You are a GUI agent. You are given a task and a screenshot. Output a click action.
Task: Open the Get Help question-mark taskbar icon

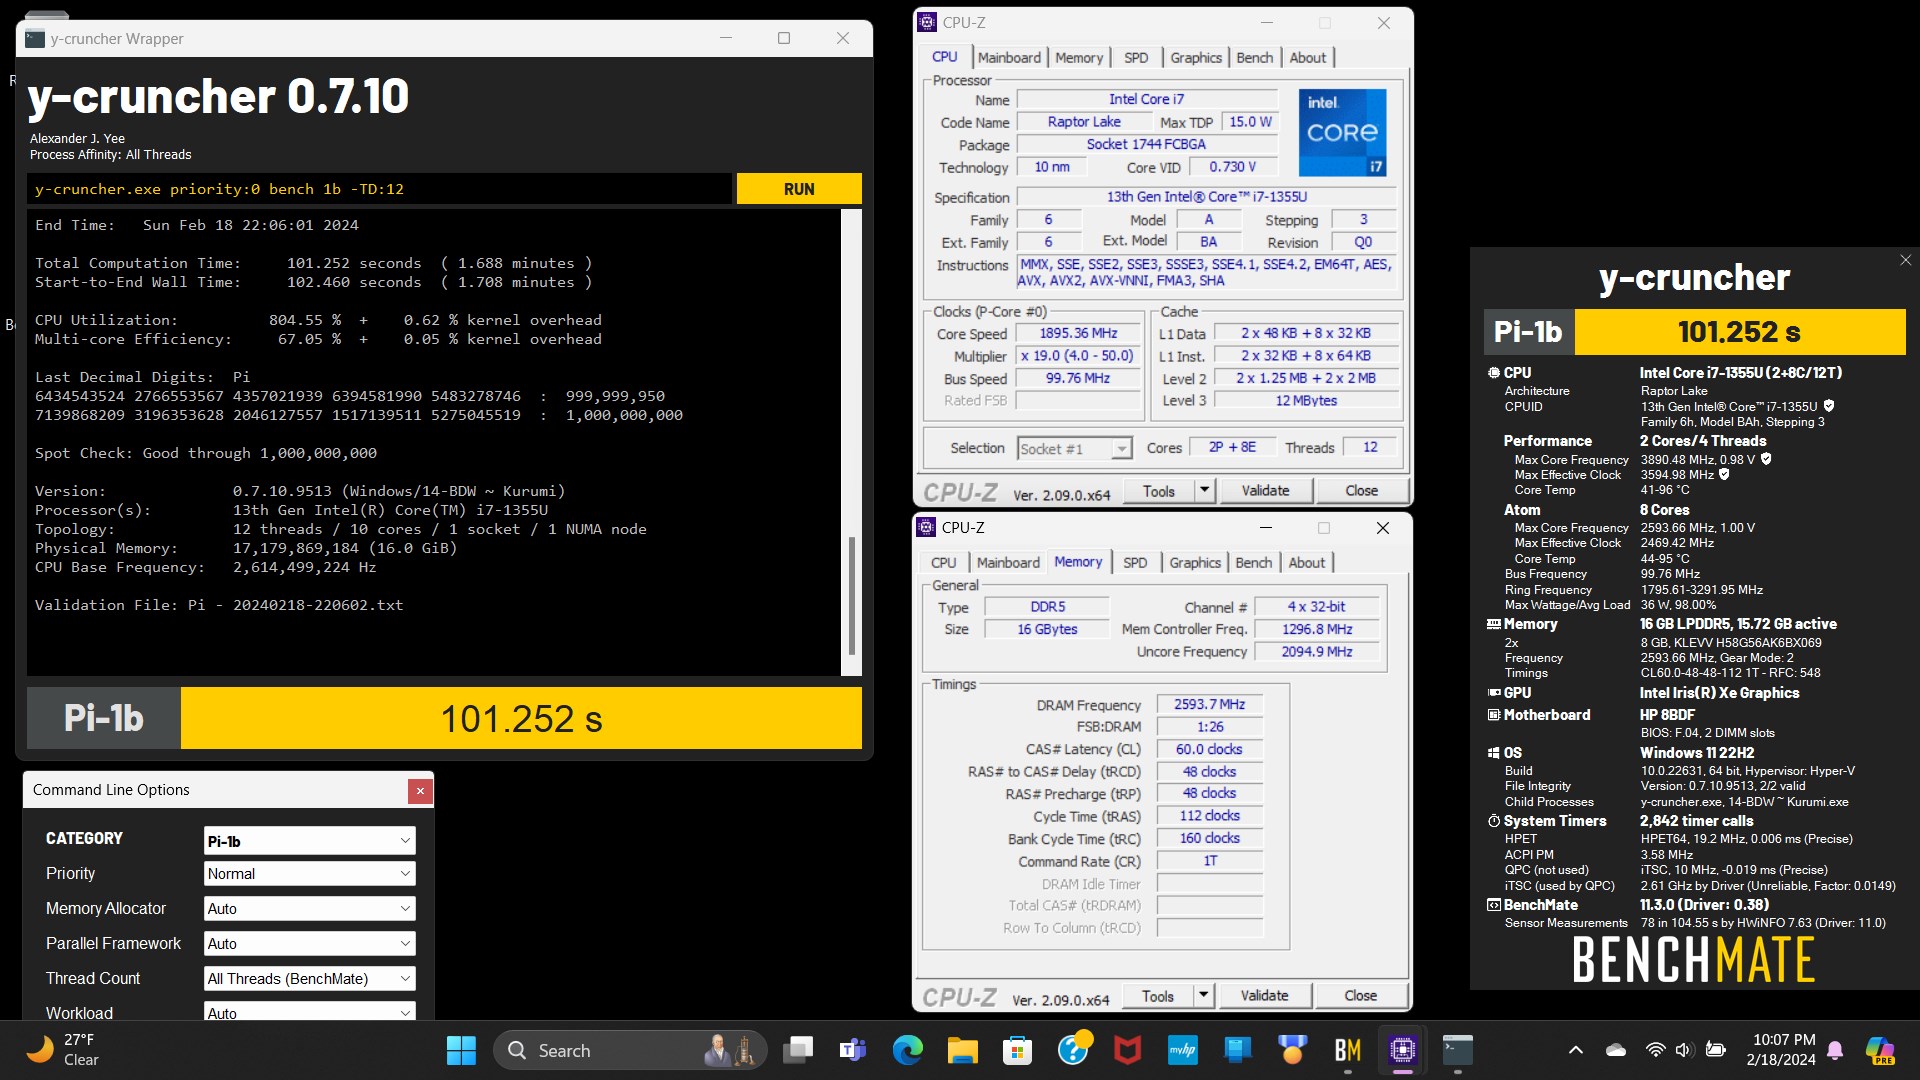click(1073, 1051)
